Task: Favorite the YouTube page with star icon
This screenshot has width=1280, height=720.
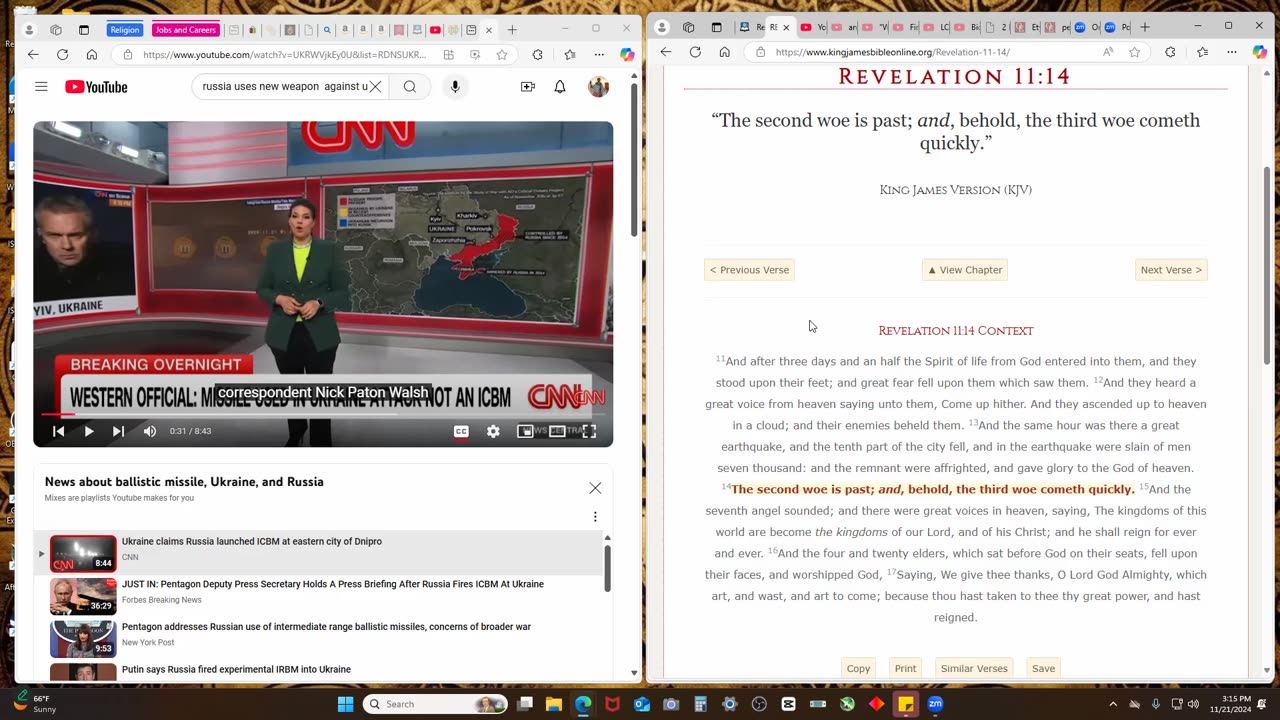Action: click(x=502, y=55)
